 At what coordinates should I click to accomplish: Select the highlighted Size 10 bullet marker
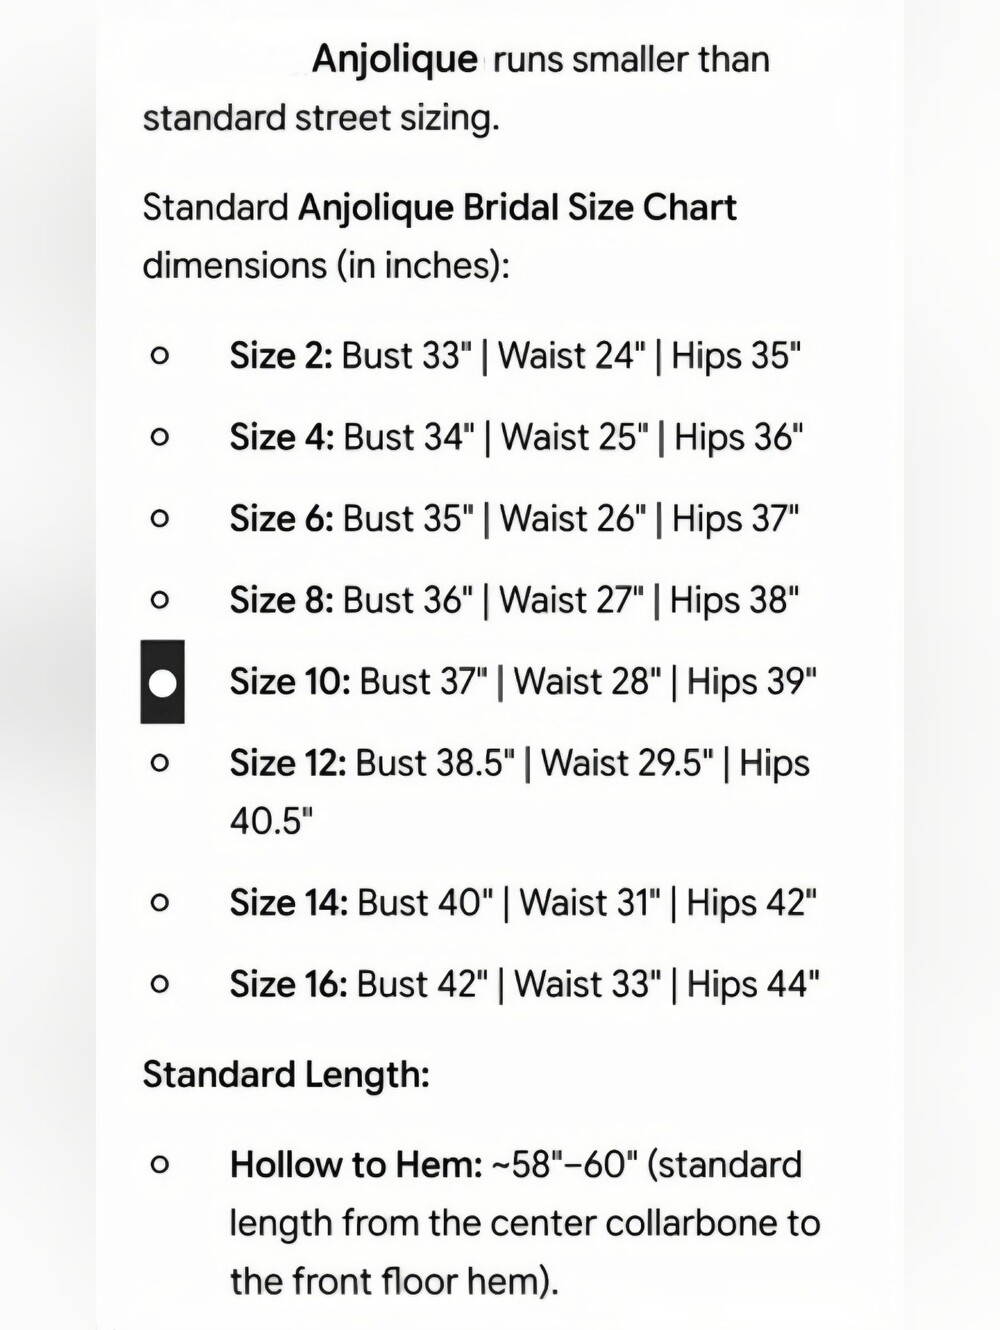pos(162,682)
